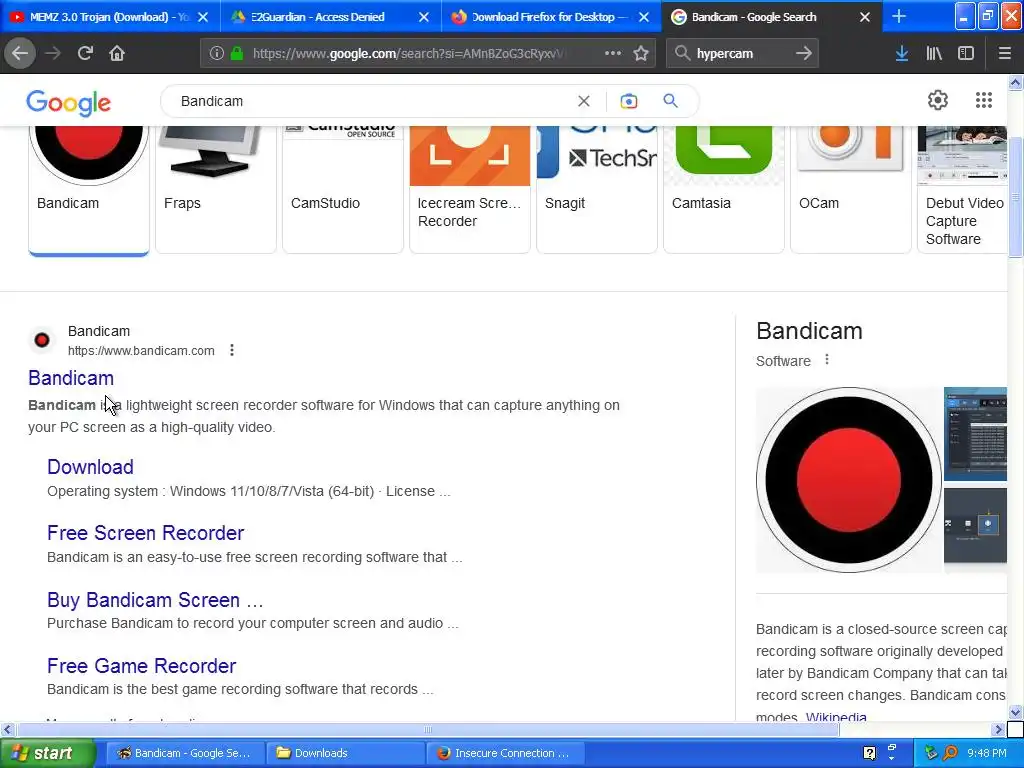1024x768 pixels.
Task: Open options dots beside Software label
Action: tap(827, 360)
